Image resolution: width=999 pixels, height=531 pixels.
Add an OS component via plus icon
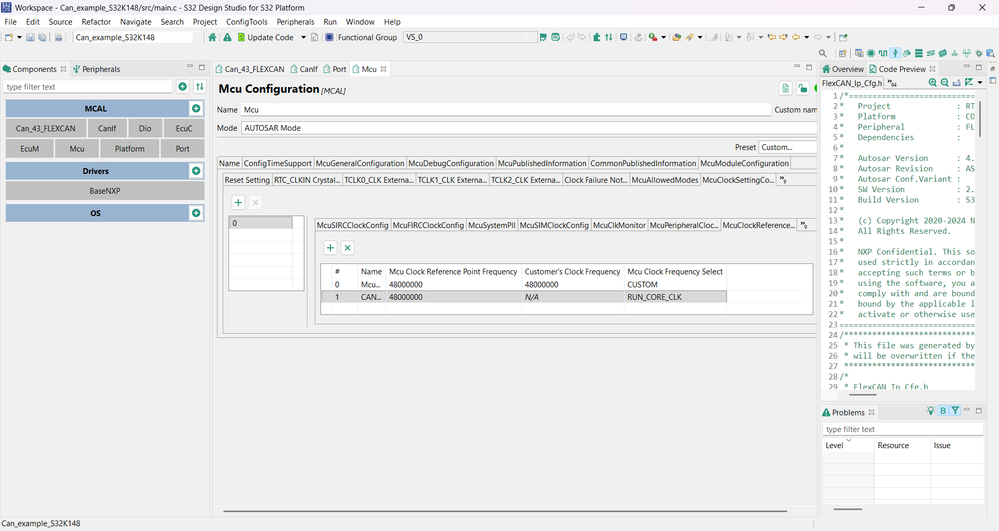coord(196,213)
